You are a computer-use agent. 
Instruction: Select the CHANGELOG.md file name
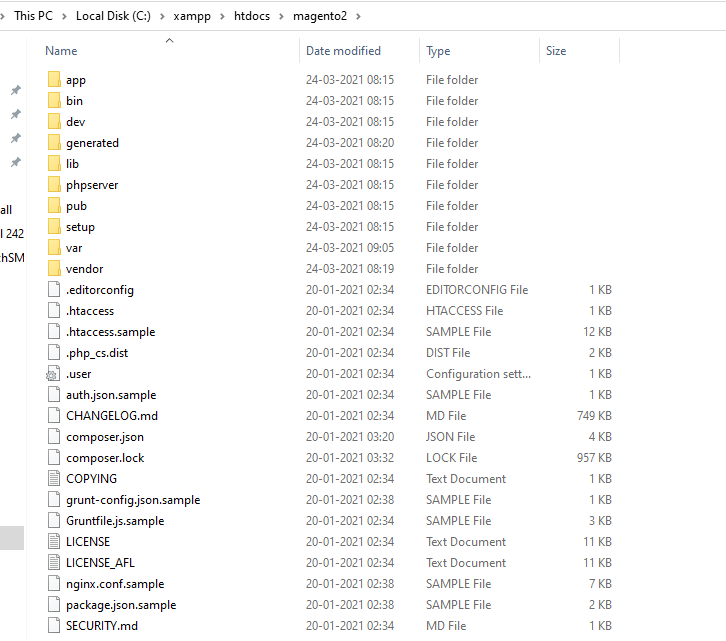(x=112, y=415)
